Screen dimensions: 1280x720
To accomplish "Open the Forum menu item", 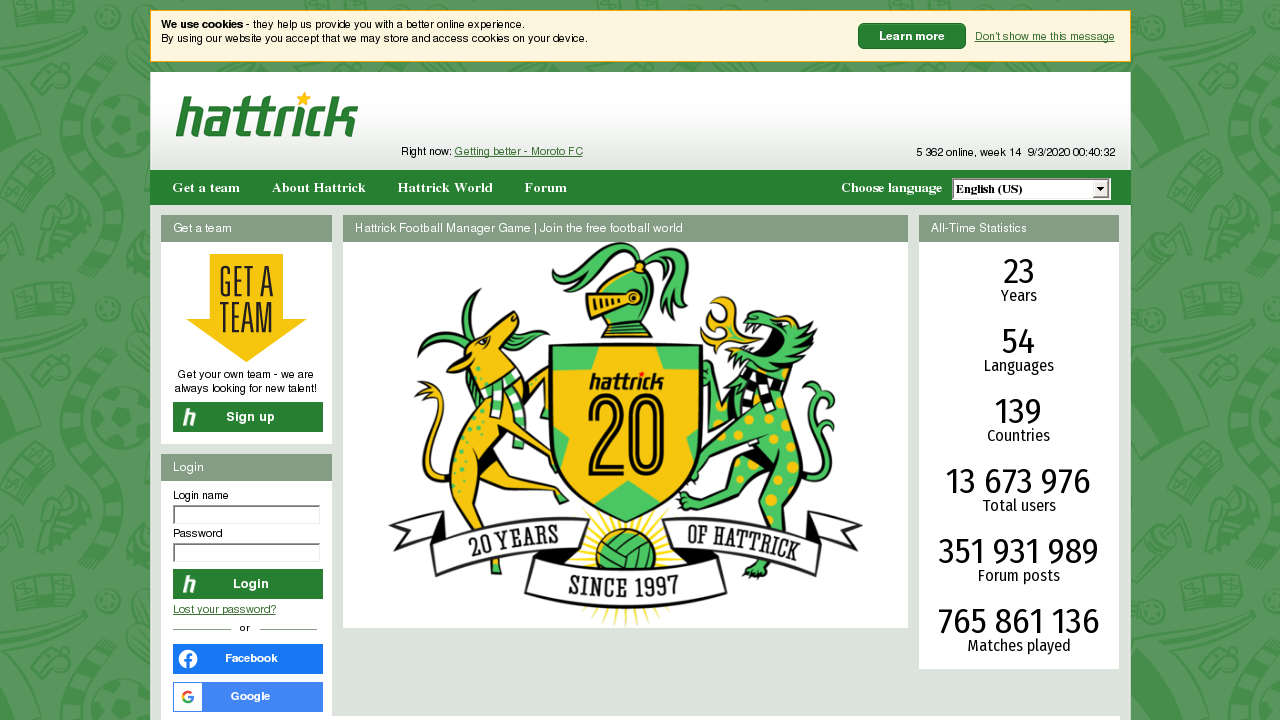I will point(545,188).
